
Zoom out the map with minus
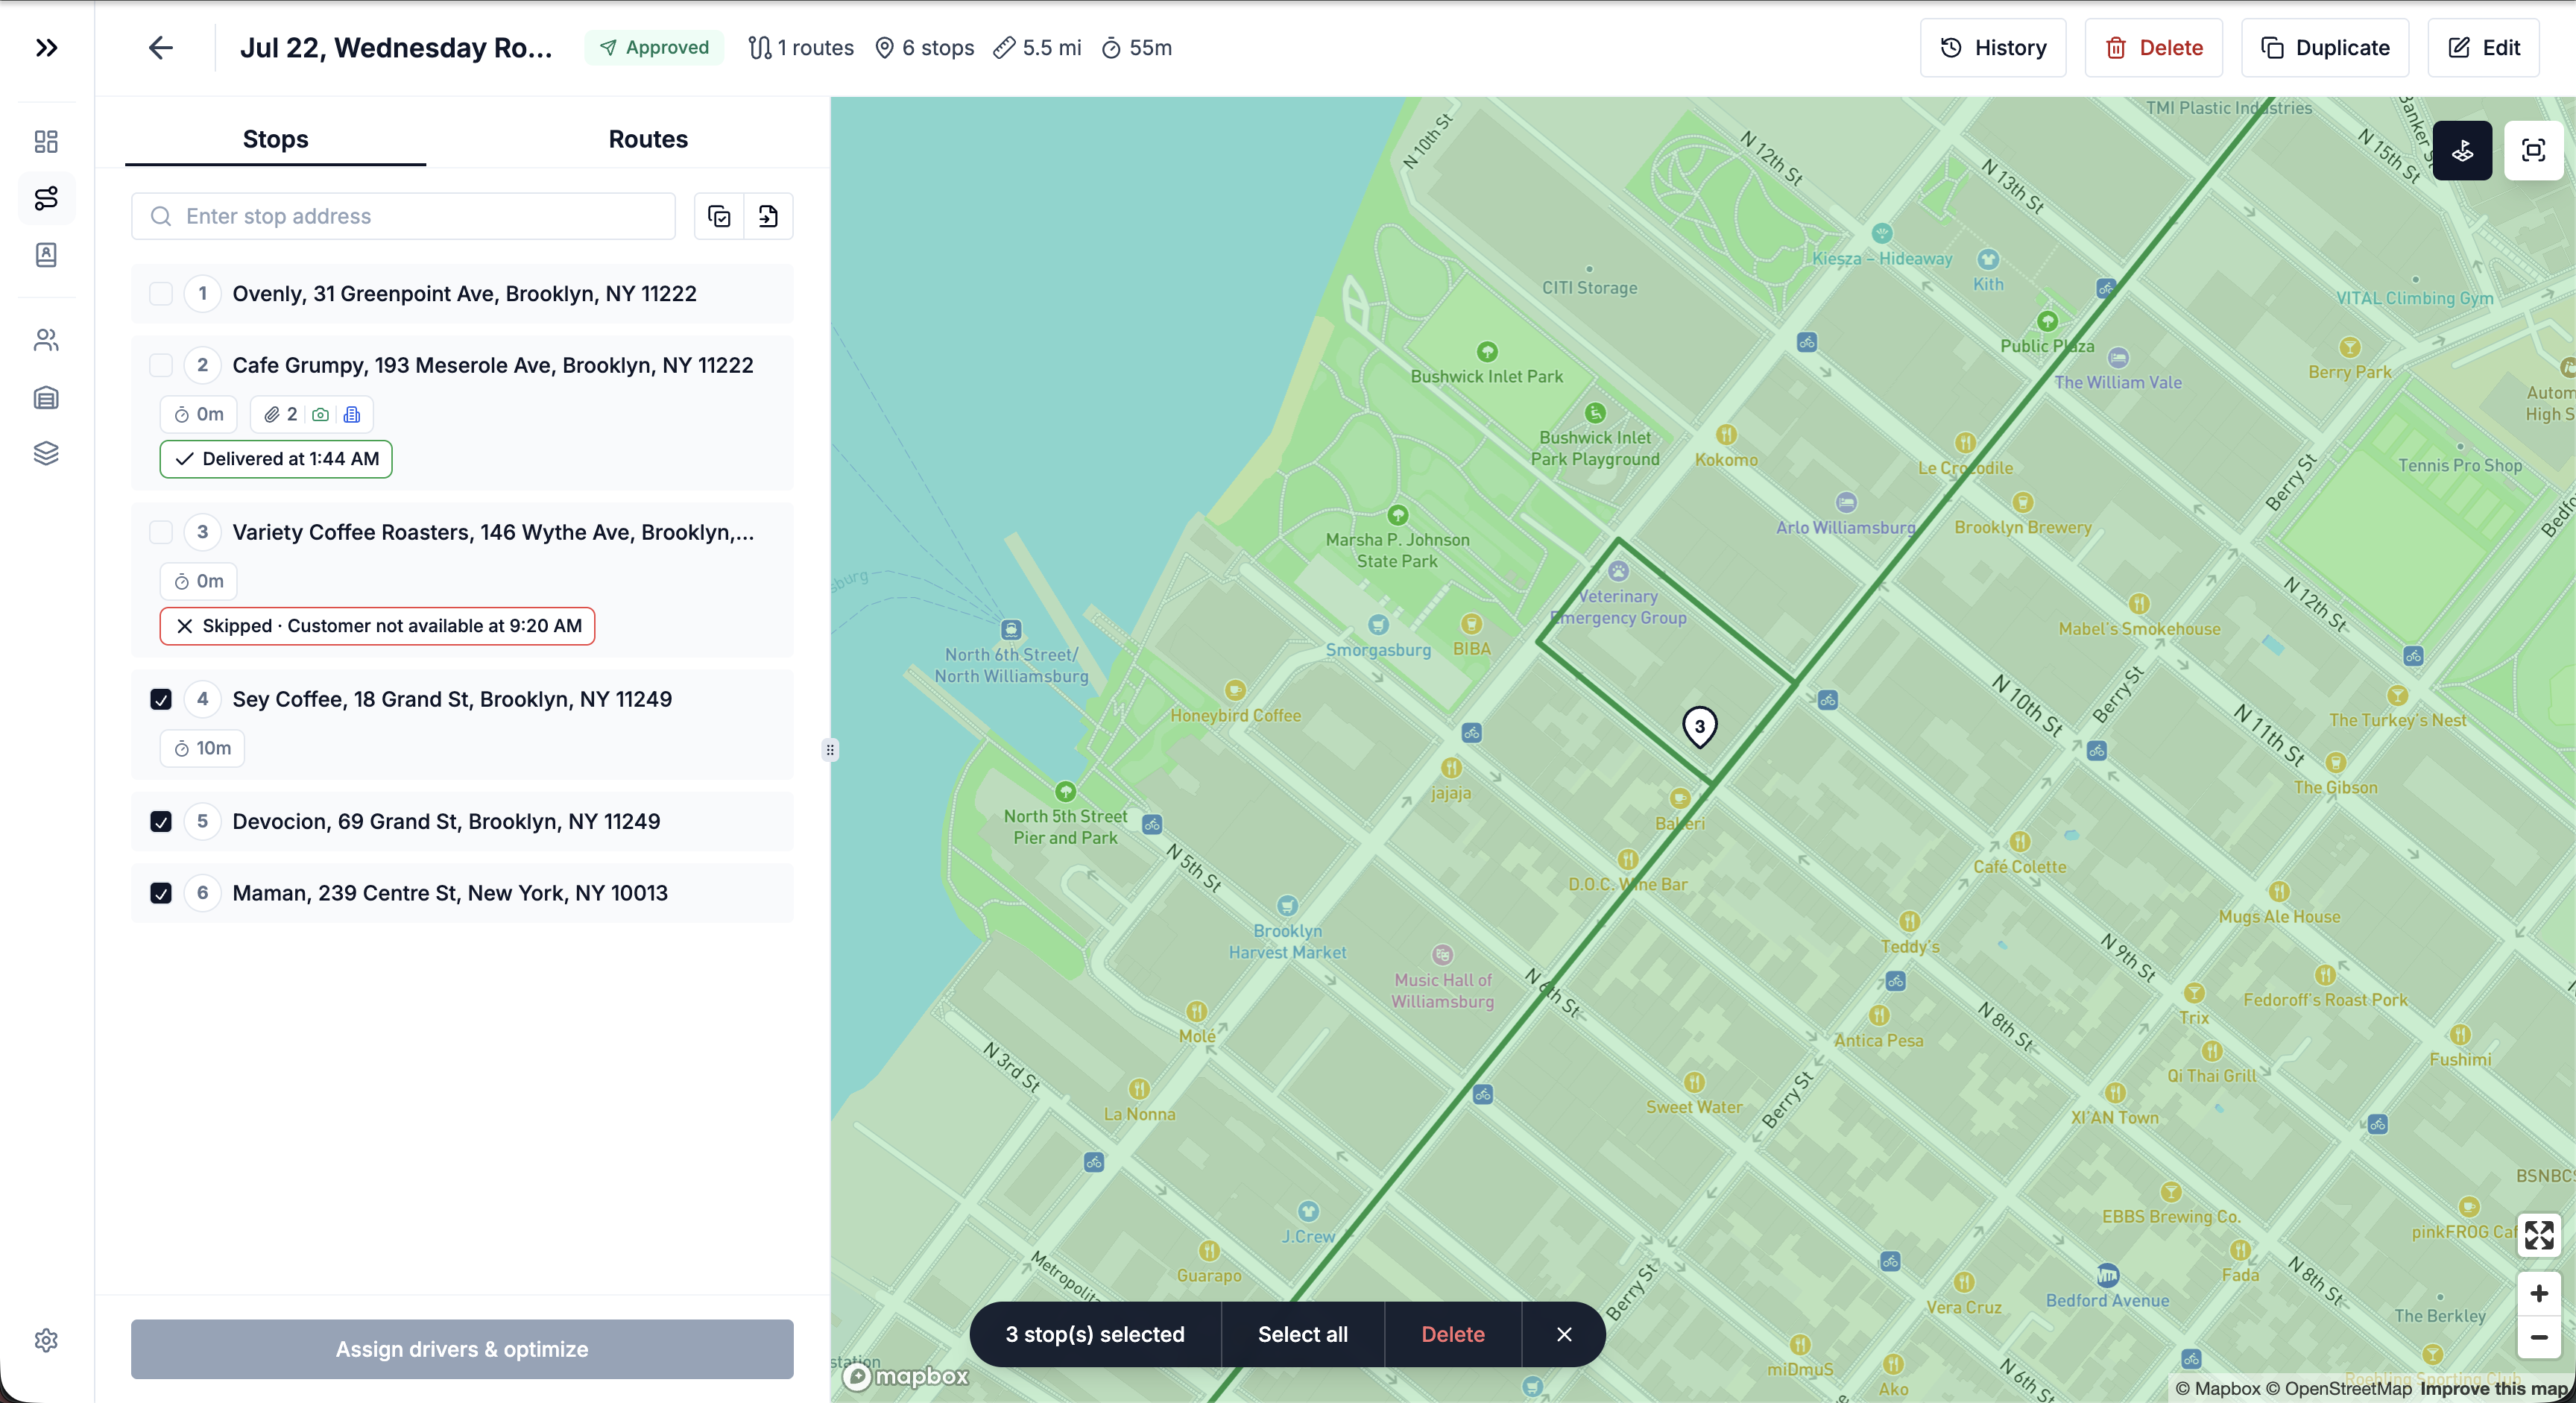pyautogui.click(x=2538, y=1337)
